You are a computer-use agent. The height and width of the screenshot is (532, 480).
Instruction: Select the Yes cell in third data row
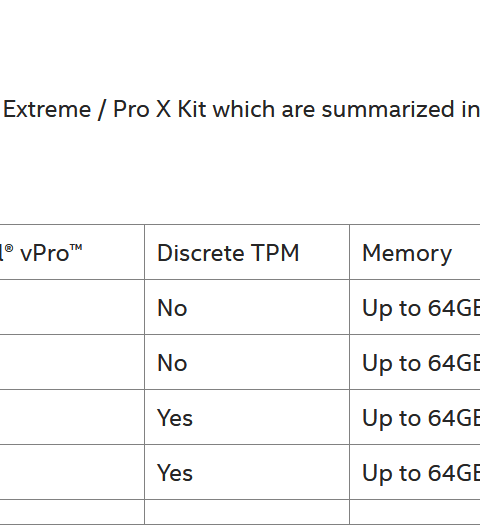pyautogui.click(x=247, y=417)
